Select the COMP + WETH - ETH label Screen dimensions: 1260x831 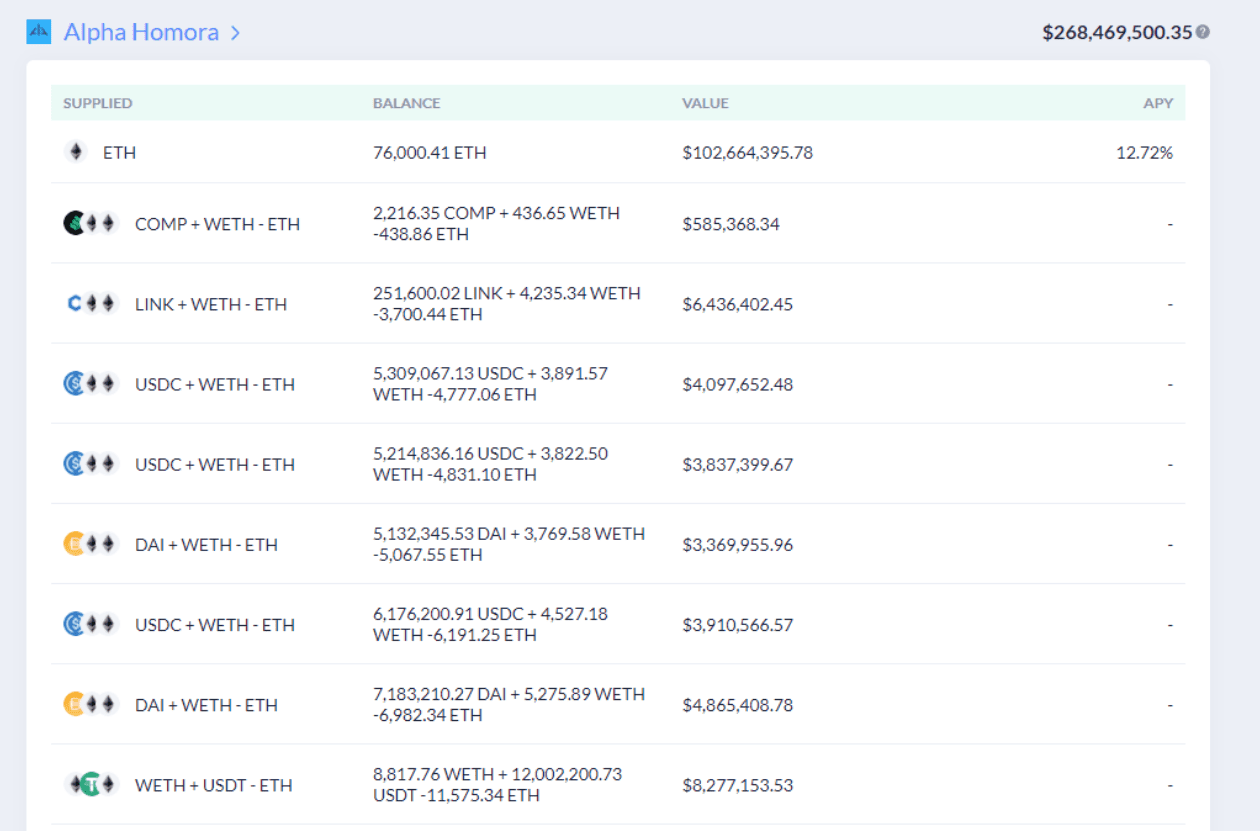point(218,224)
